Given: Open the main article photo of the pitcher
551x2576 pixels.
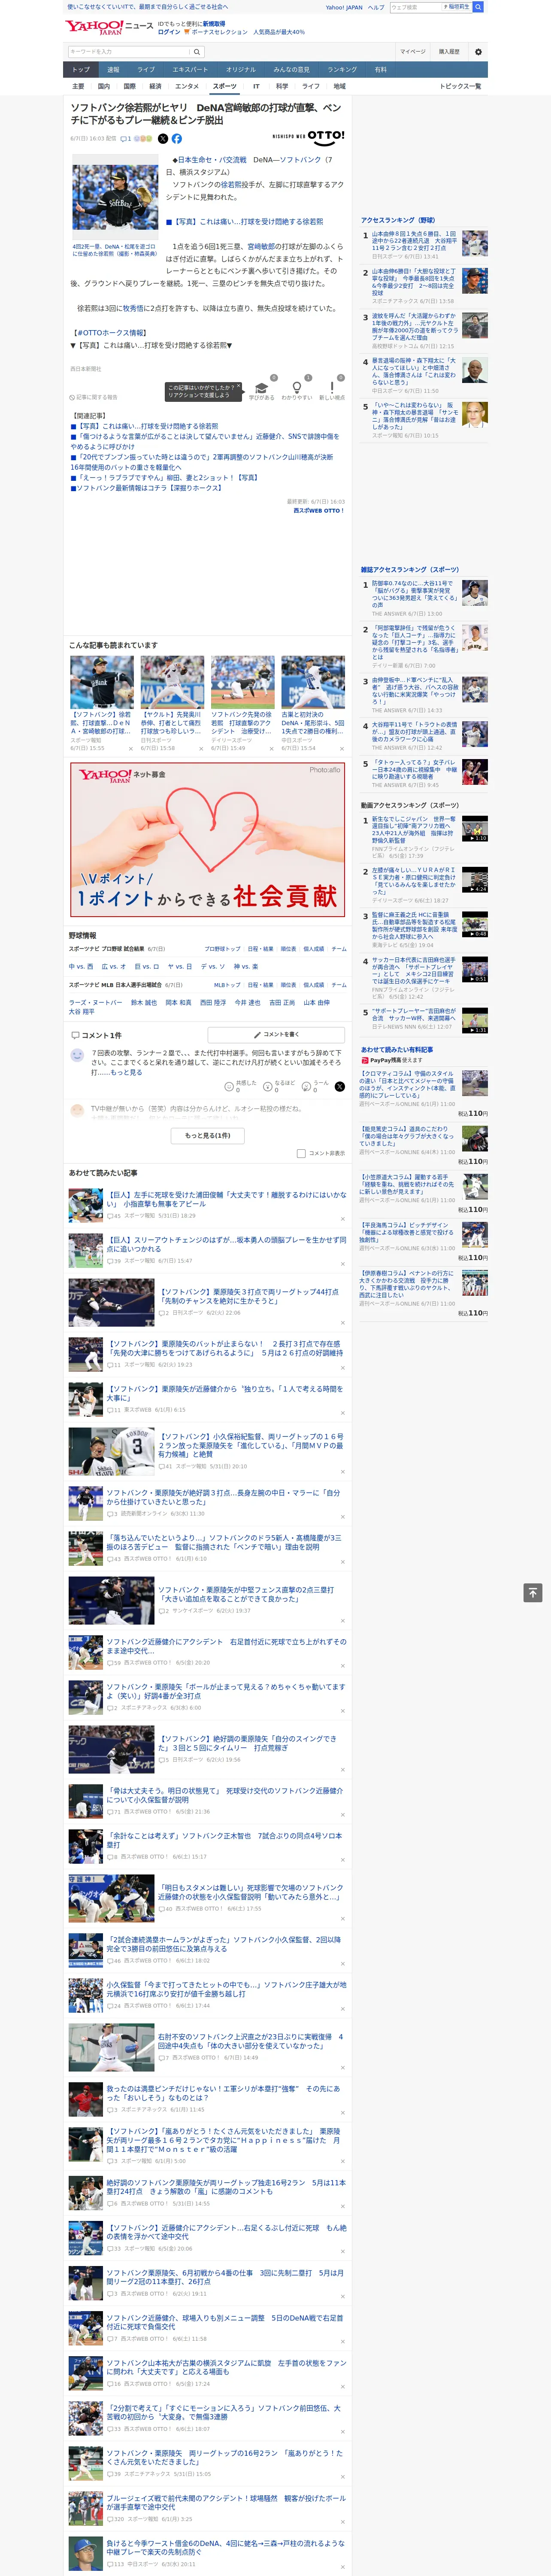Looking at the screenshot, I should [x=115, y=198].
